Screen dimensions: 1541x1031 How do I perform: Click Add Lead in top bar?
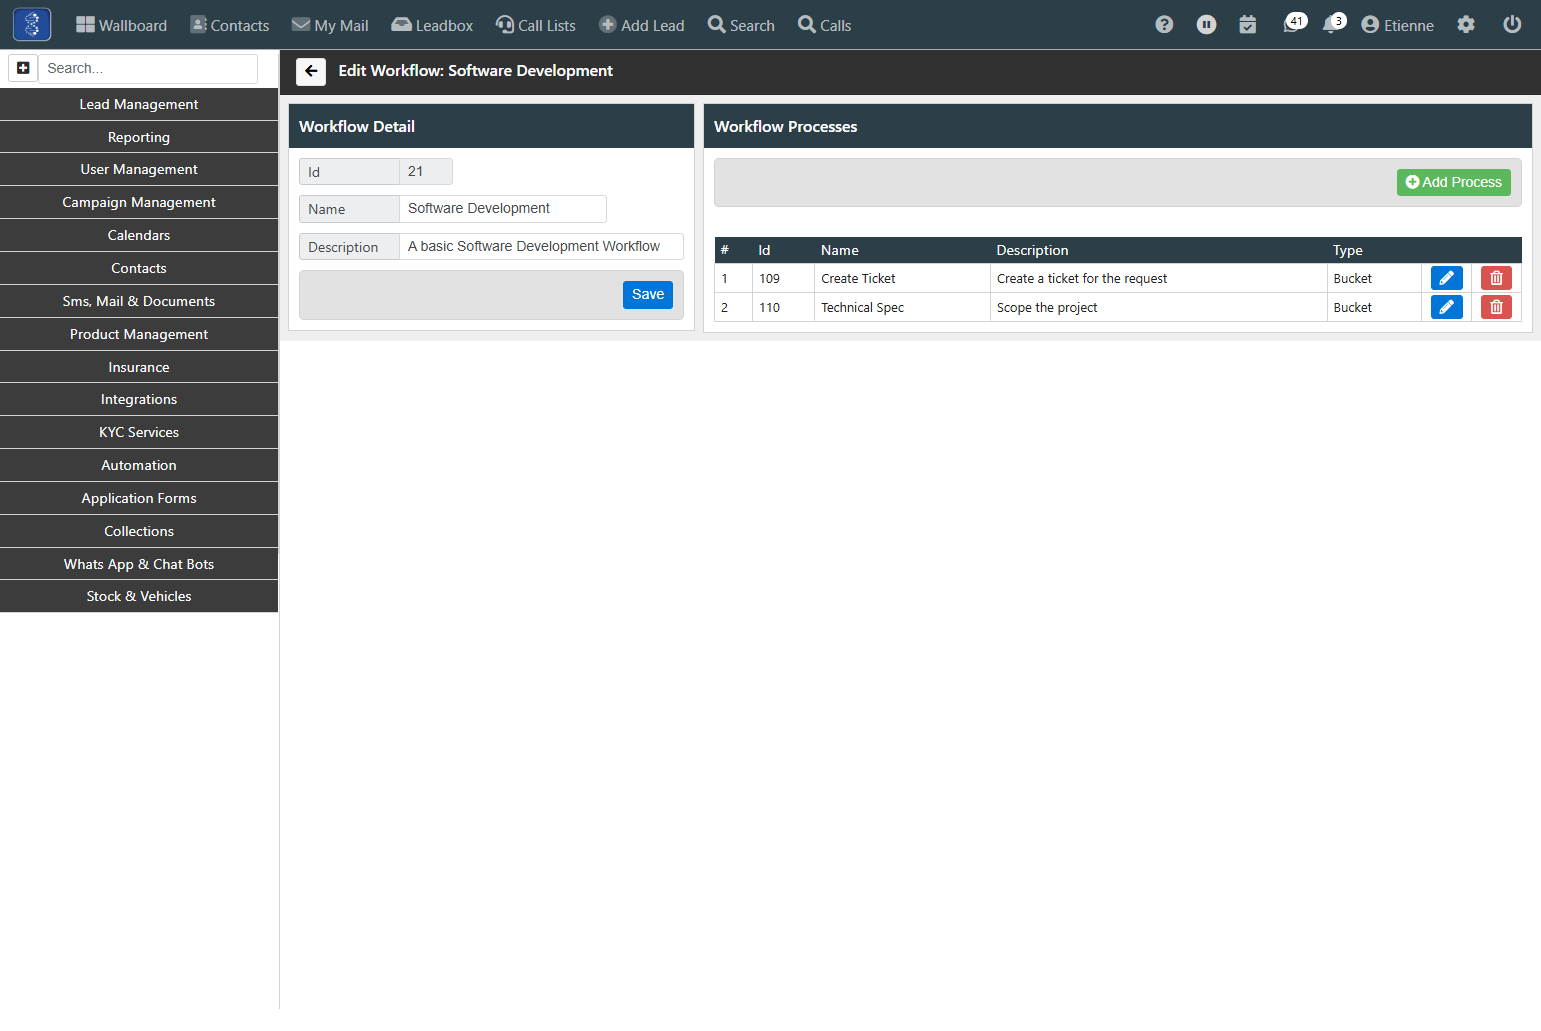(642, 25)
